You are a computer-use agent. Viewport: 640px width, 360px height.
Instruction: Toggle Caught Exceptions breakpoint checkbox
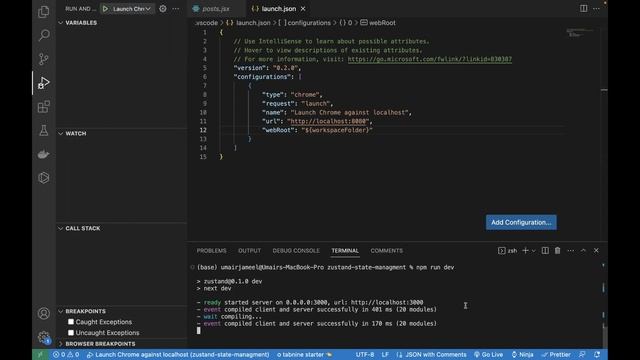tap(71, 322)
